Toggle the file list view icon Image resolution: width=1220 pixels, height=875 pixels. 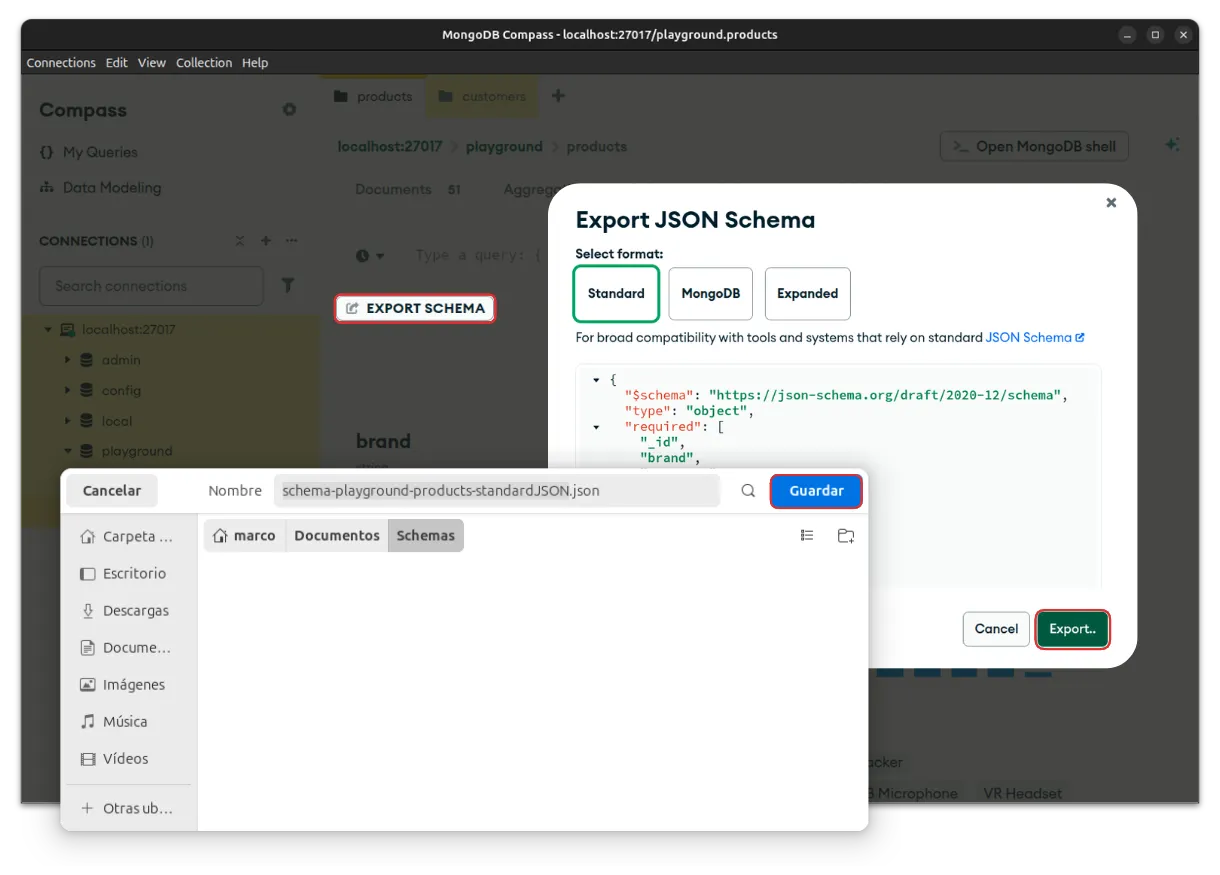pos(807,536)
